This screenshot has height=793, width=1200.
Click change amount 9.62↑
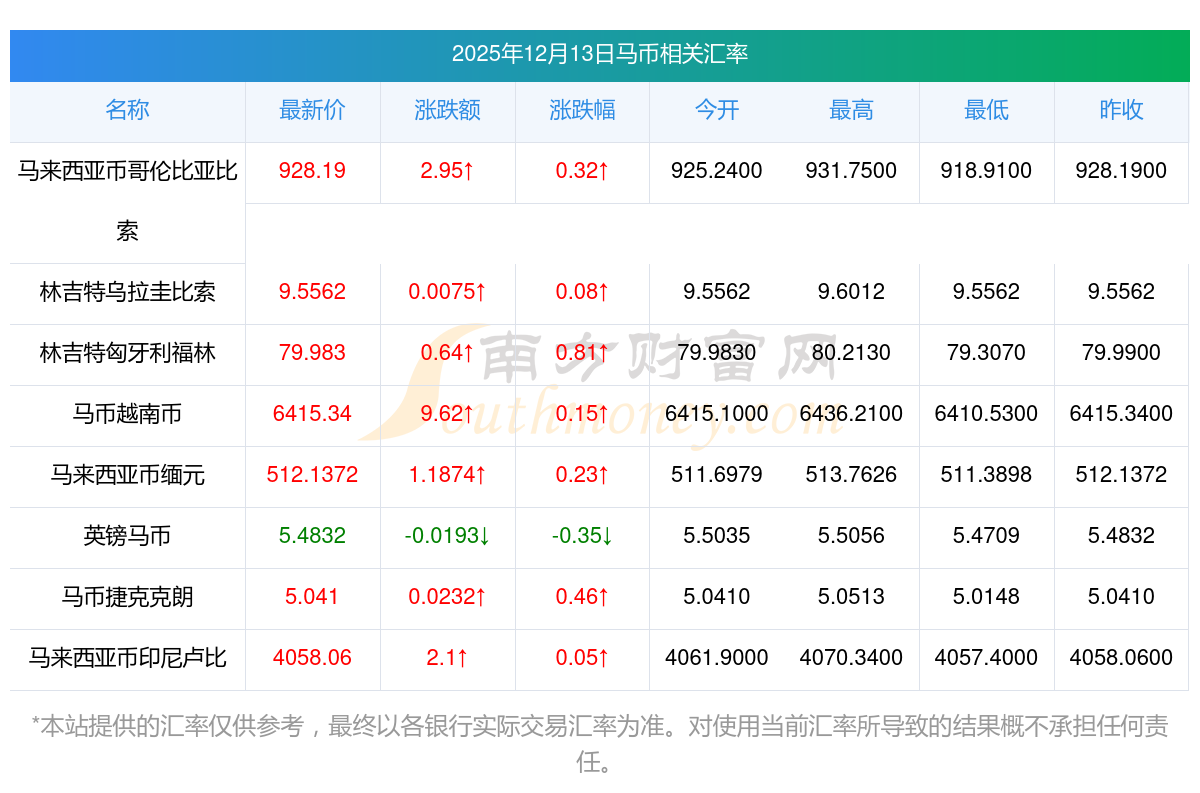click(447, 414)
